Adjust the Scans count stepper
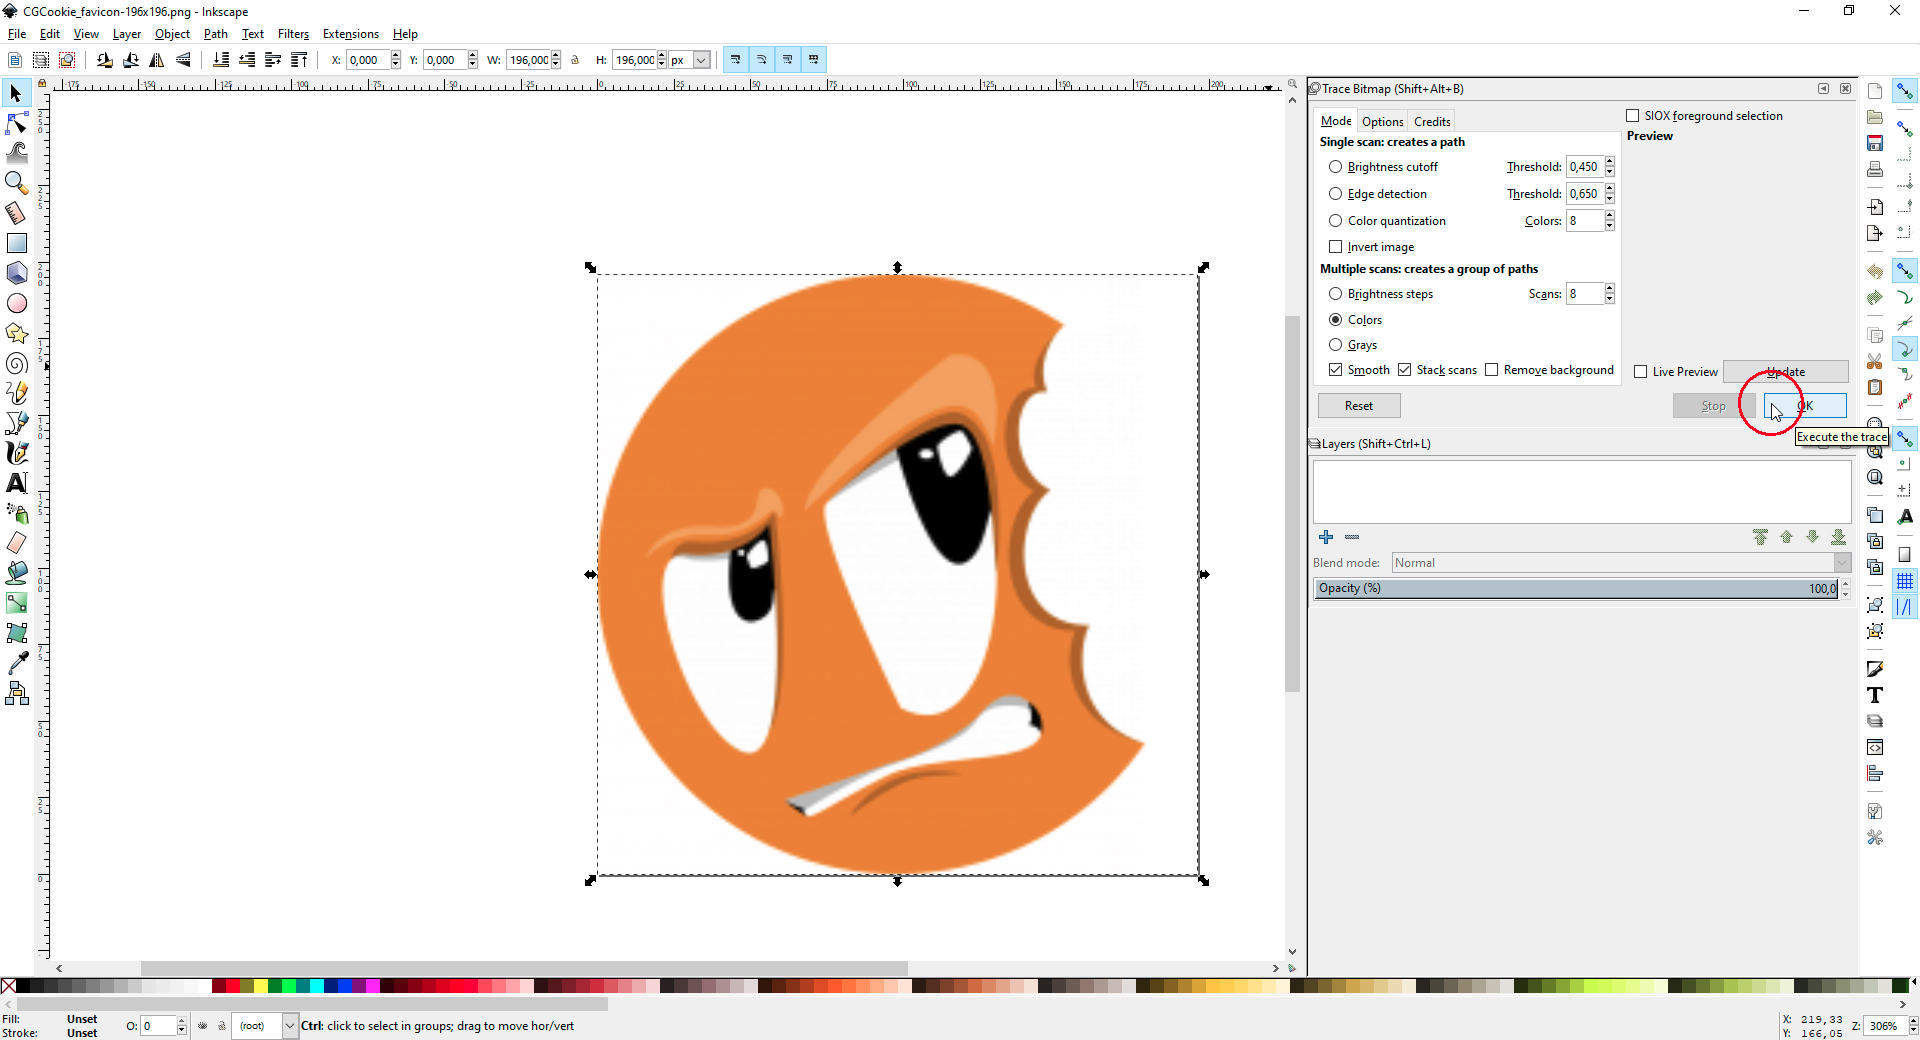 (1610, 294)
